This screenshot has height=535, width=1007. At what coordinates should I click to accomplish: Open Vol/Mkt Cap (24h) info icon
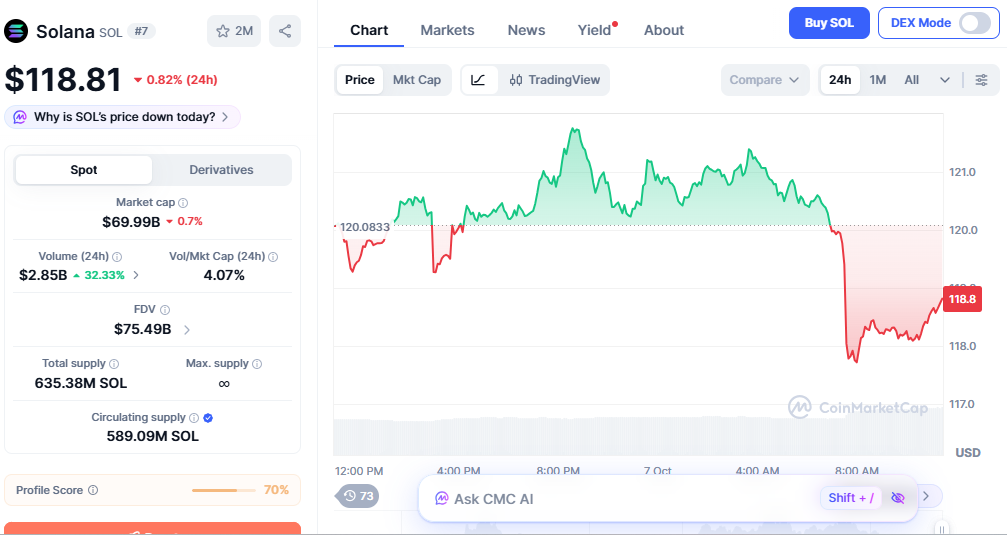pyautogui.click(x=273, y=257)
